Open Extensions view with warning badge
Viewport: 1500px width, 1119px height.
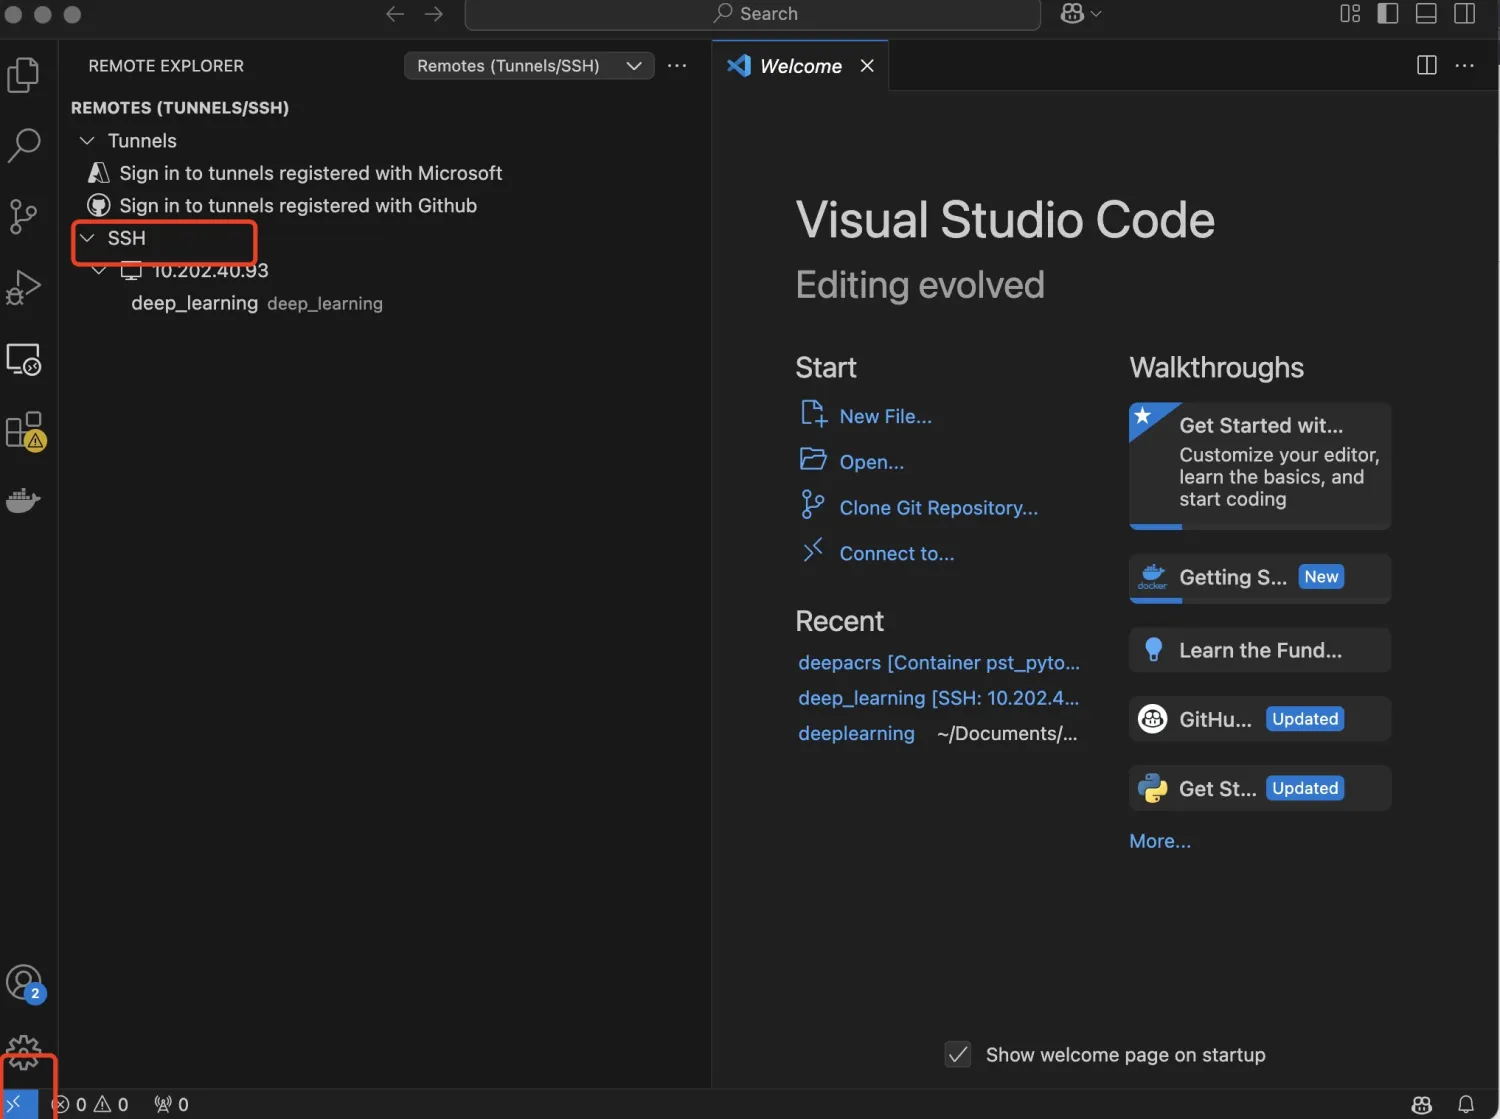pyautogui.click(x=24, y=431)
